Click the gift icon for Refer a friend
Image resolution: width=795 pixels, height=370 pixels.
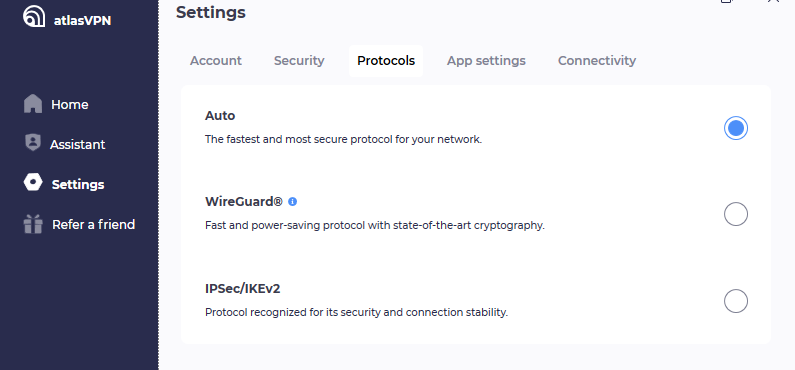coord(33,224)
